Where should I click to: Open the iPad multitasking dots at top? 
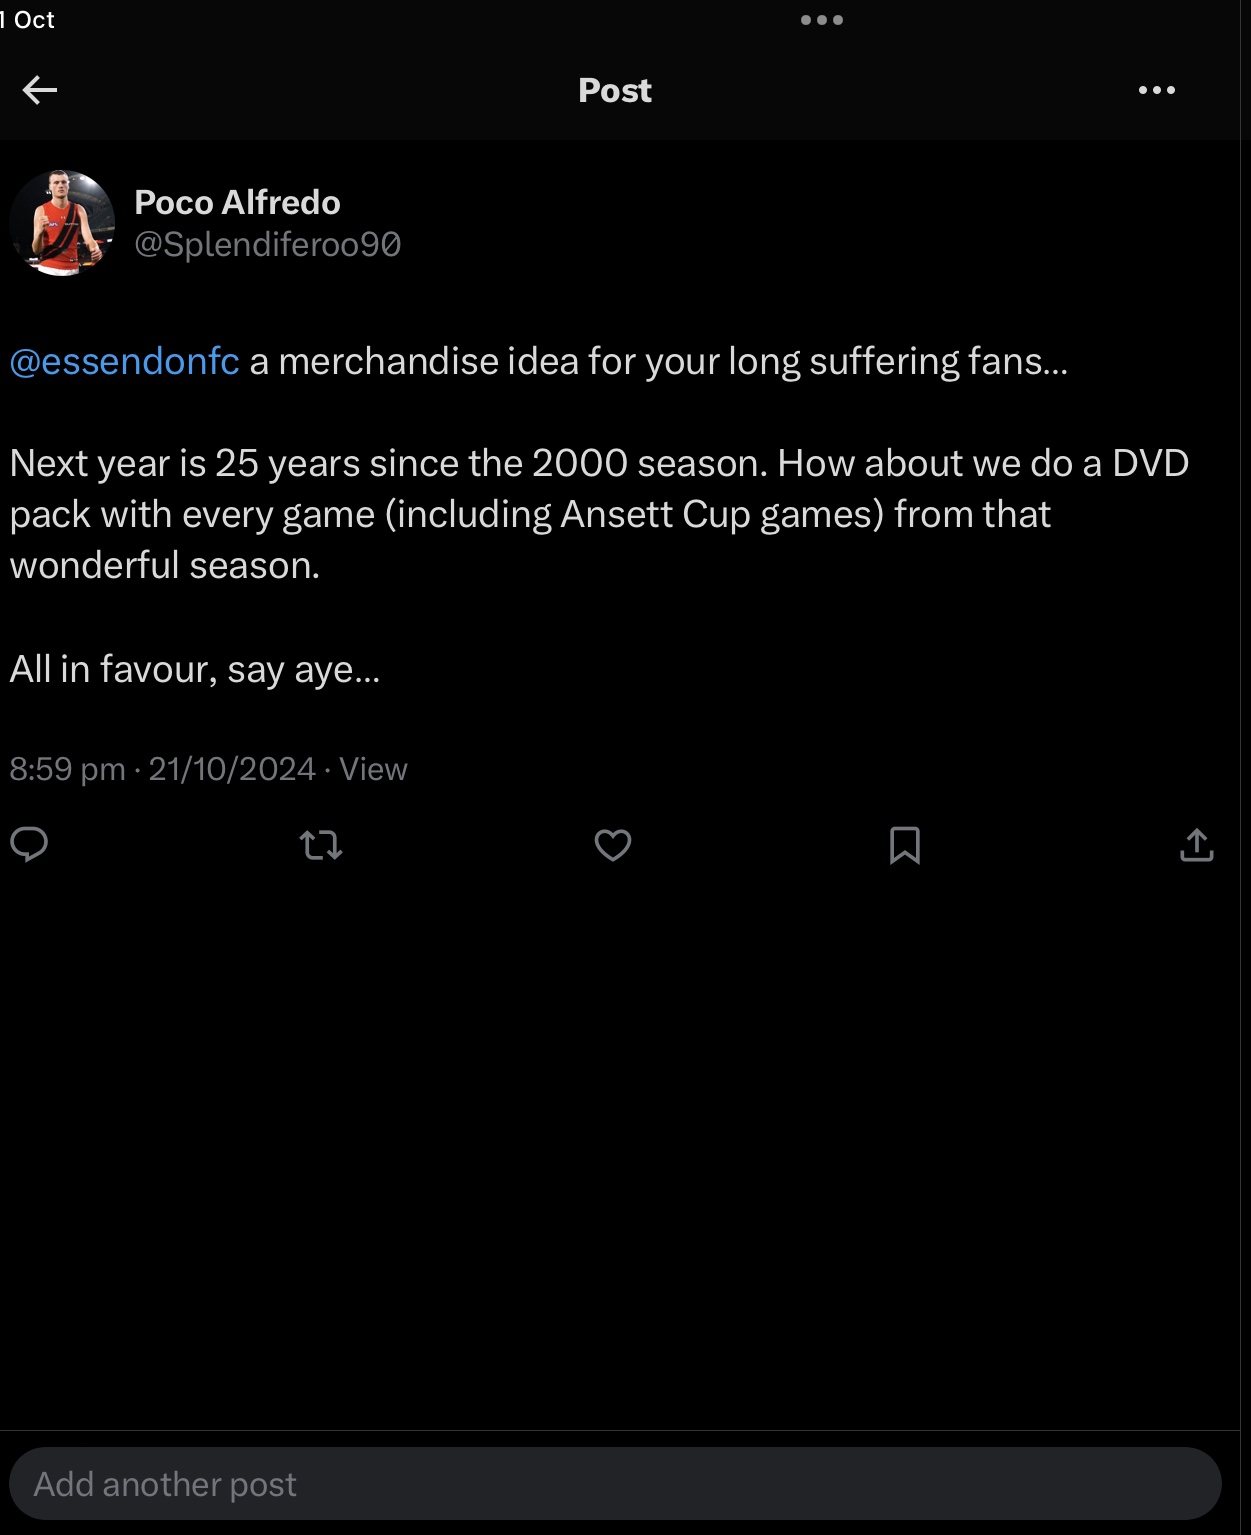point(822,20)
